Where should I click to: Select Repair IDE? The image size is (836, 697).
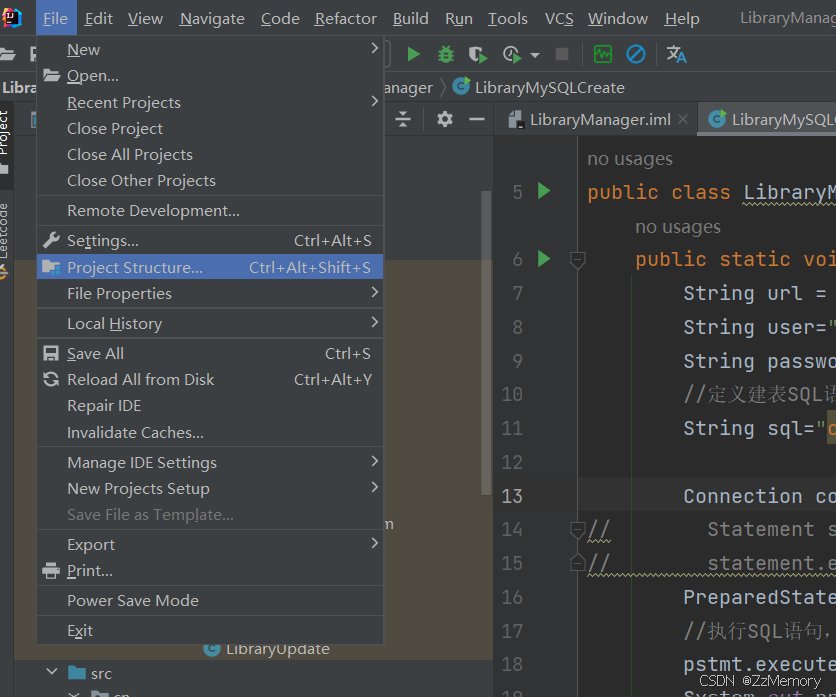coord(210,406)
